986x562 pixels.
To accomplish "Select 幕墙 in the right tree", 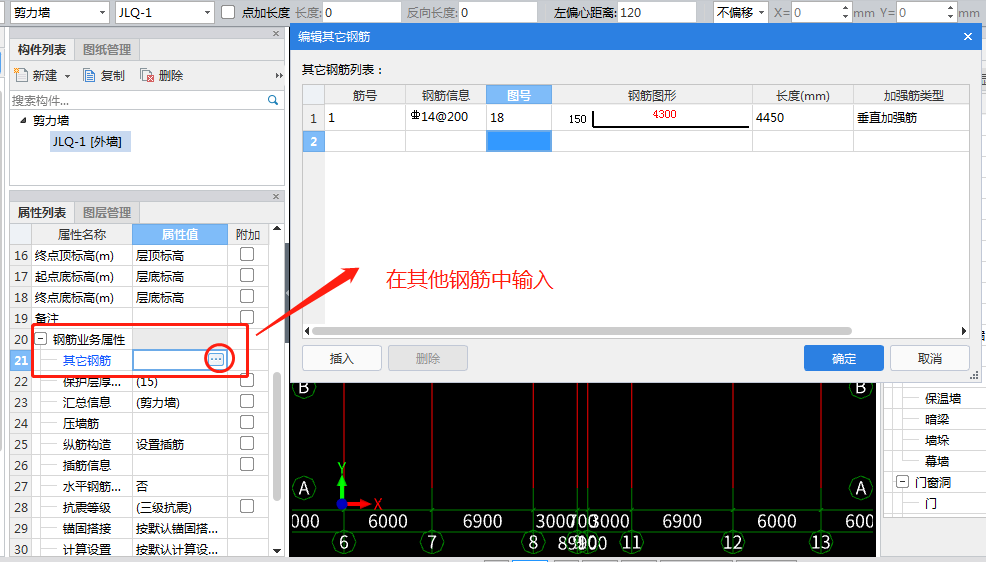I will point(936,461).
